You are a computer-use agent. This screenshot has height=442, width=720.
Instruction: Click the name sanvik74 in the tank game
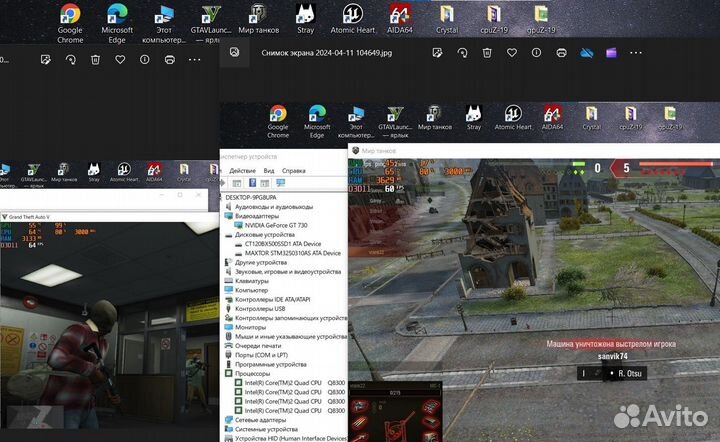tap(613, 356)
